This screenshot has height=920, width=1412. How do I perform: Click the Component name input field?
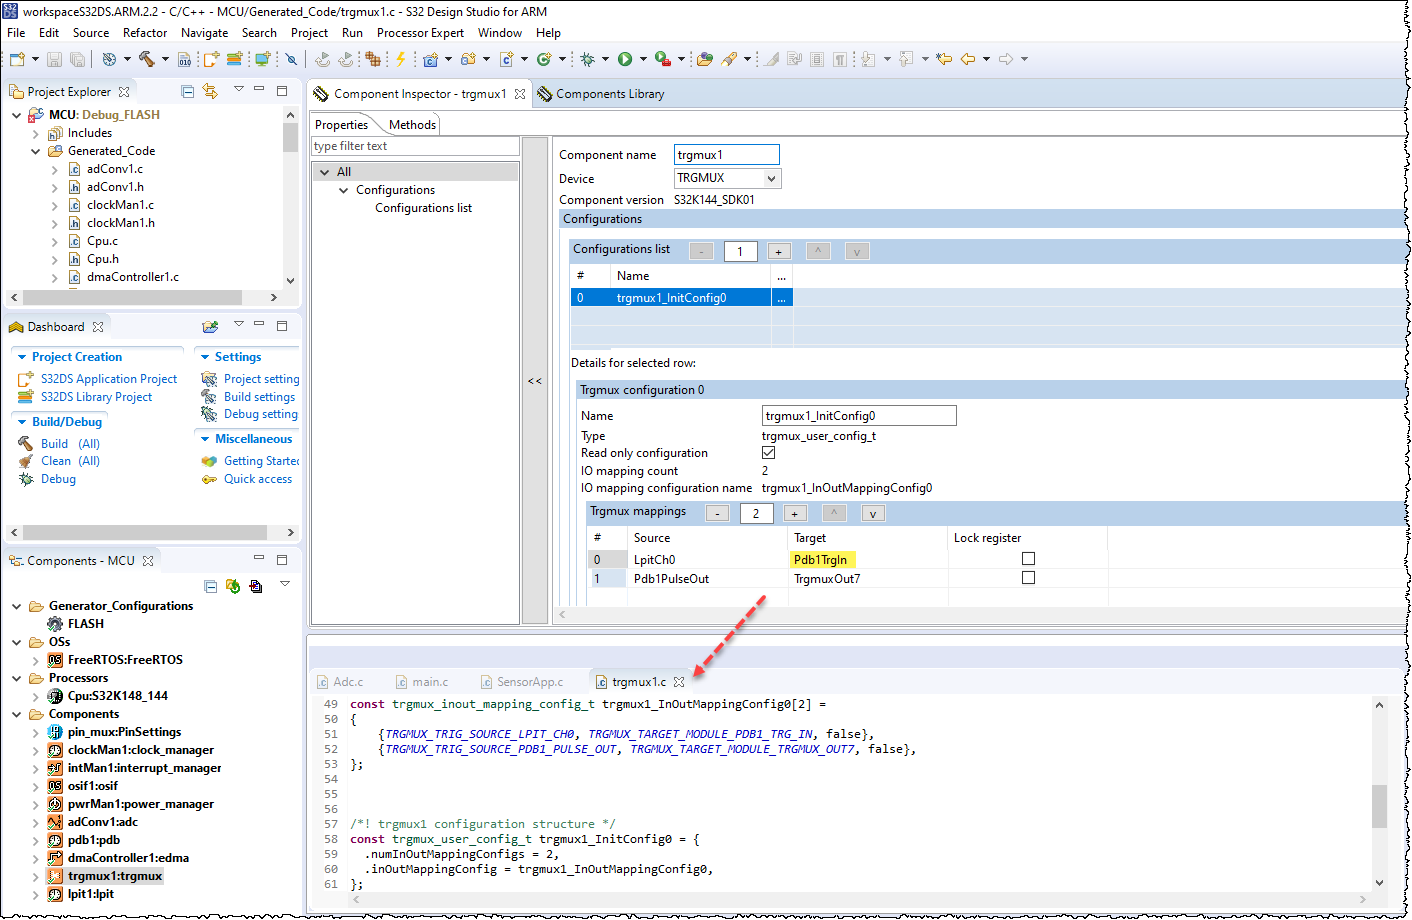coord(726,155)
